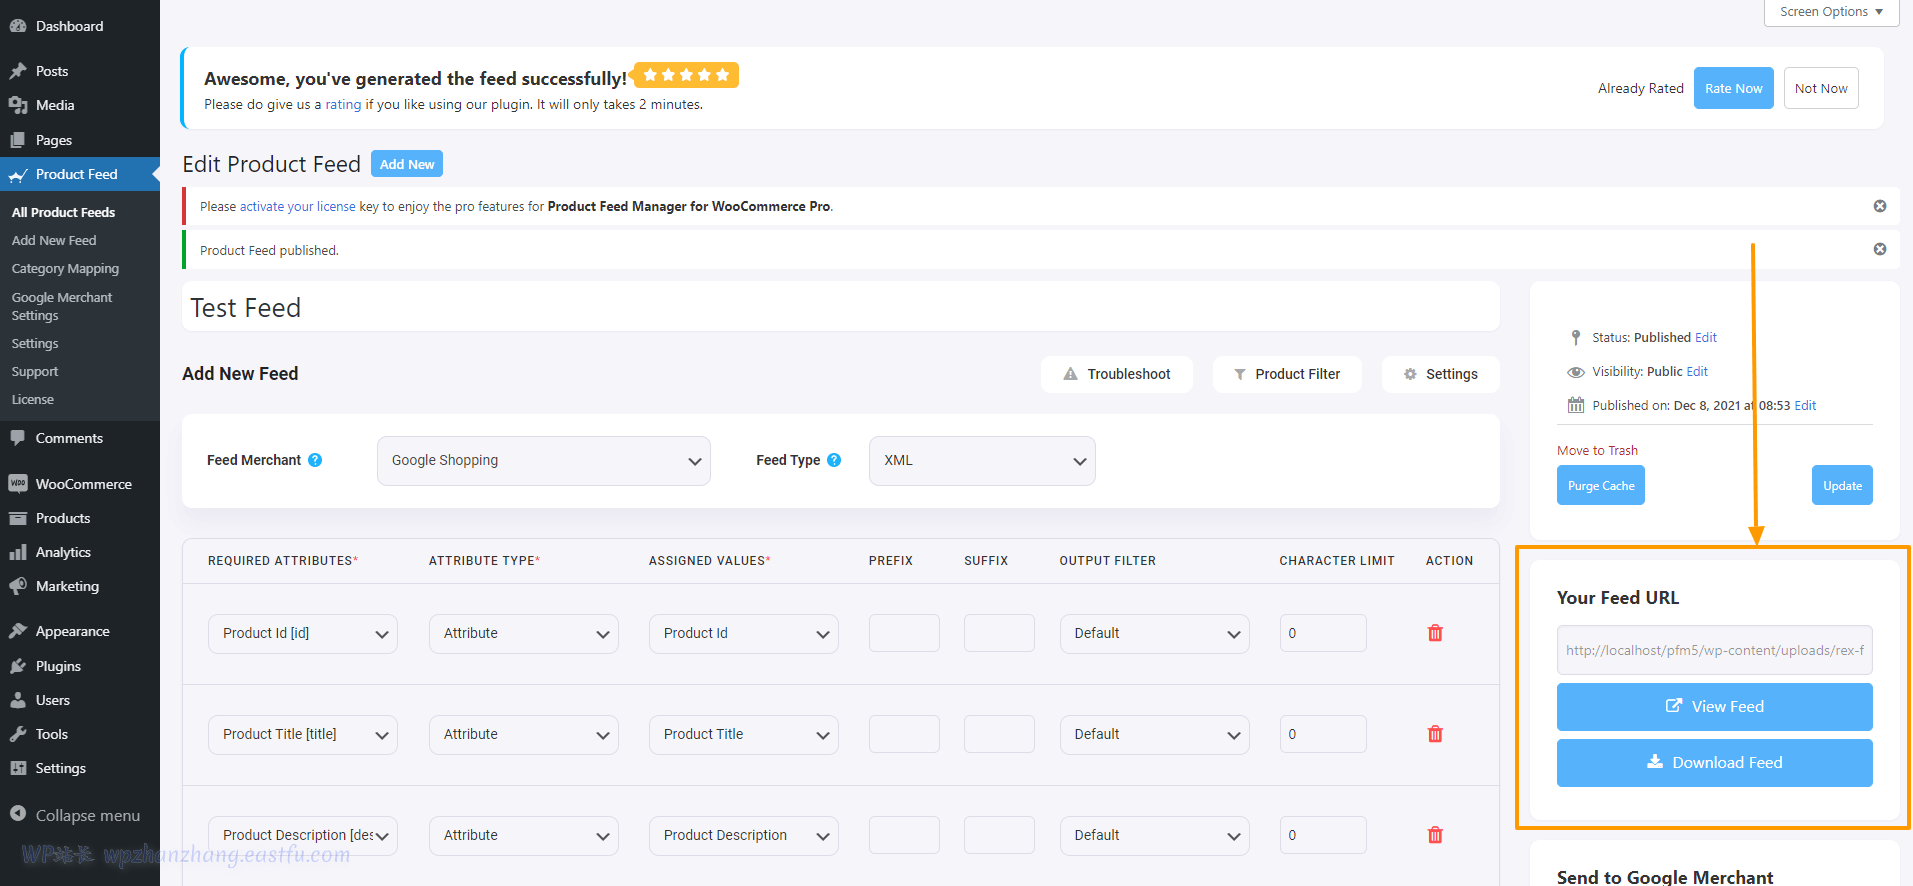
Task: Open the Product Filter panel
Action: (1286, 374)
